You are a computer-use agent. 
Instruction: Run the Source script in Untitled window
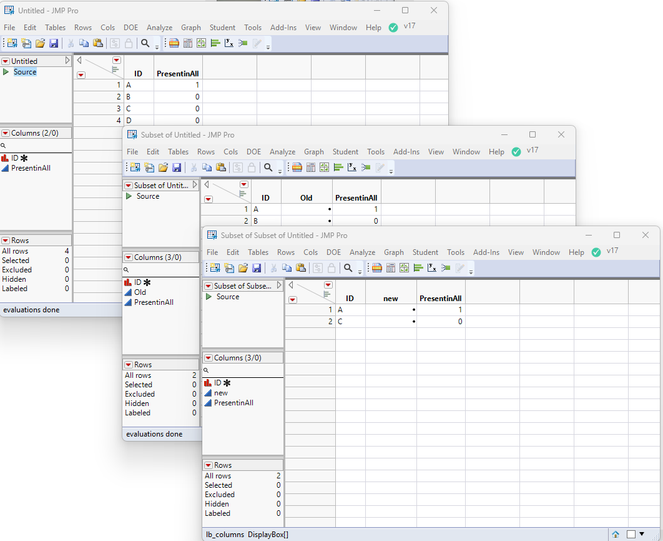click(x=5, y=72)
